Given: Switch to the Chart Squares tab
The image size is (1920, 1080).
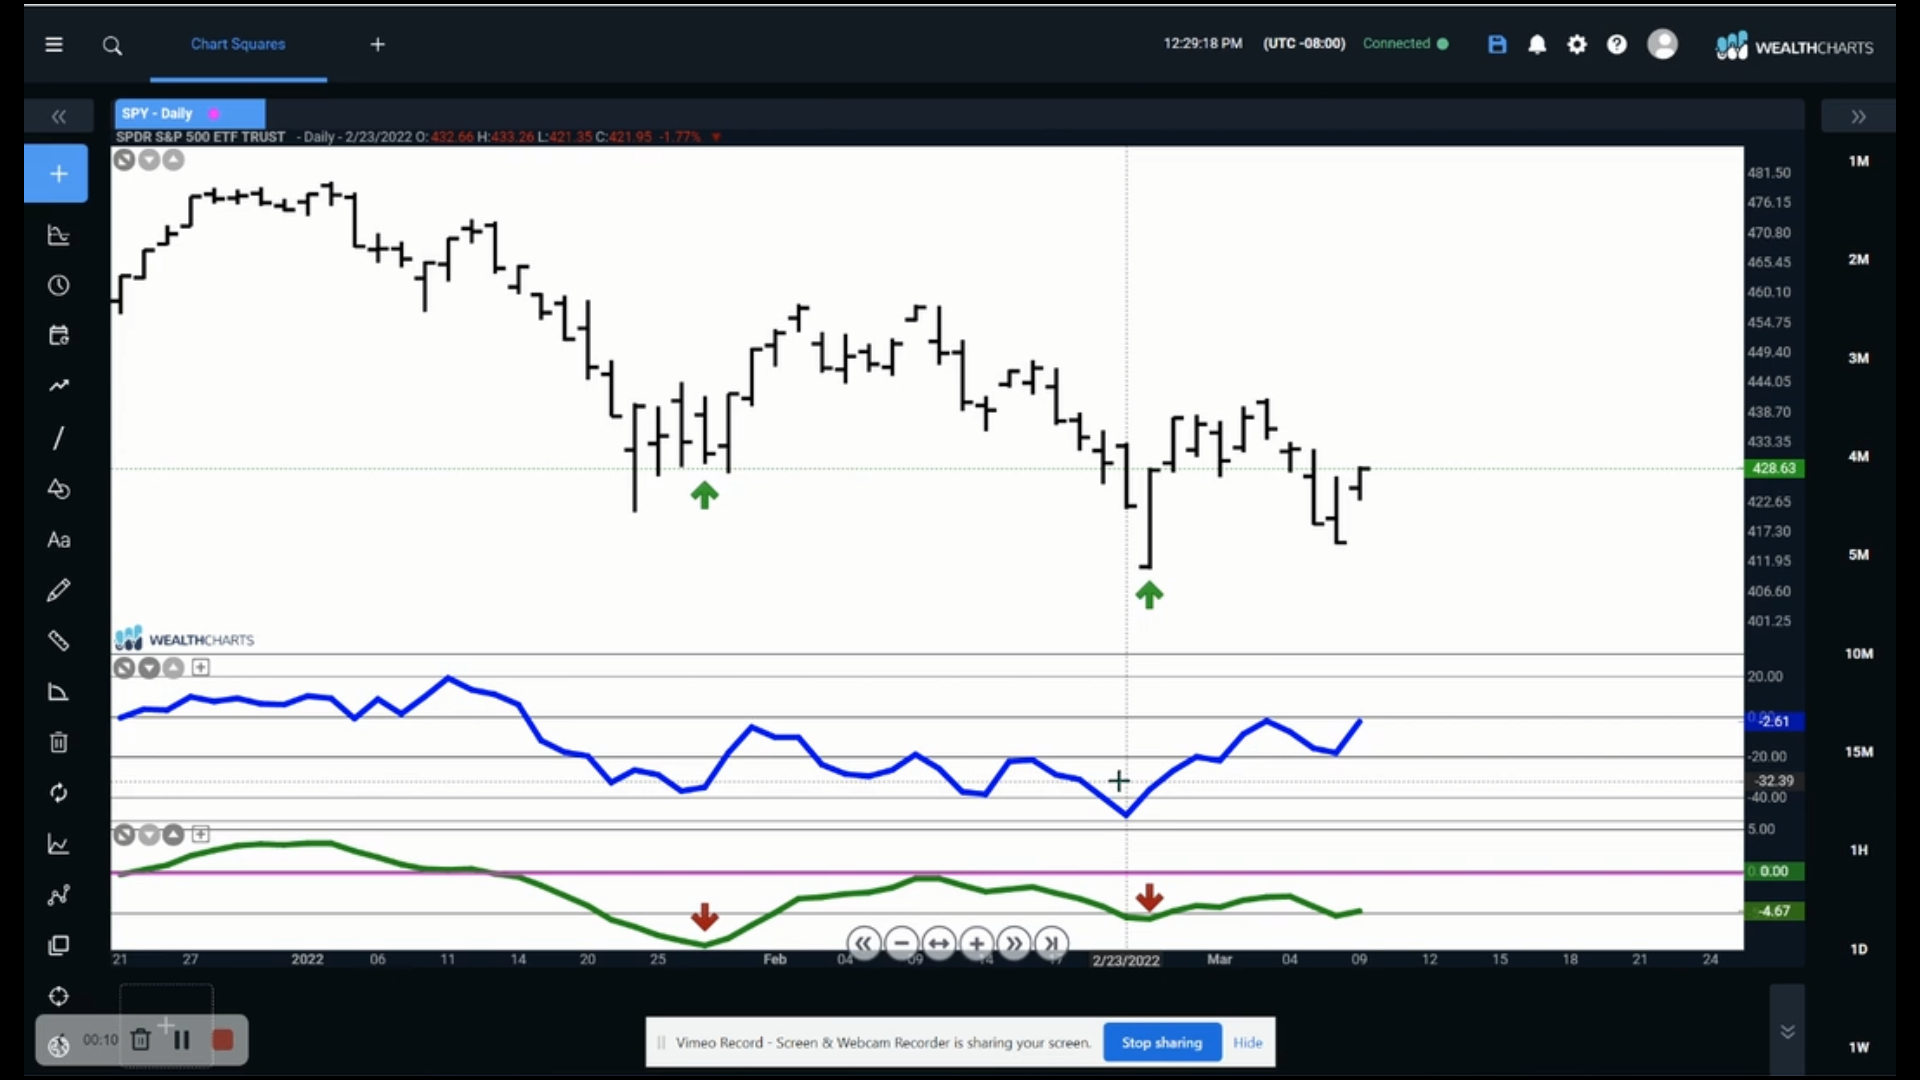Looking at the screenshot, I should (238, 44).
